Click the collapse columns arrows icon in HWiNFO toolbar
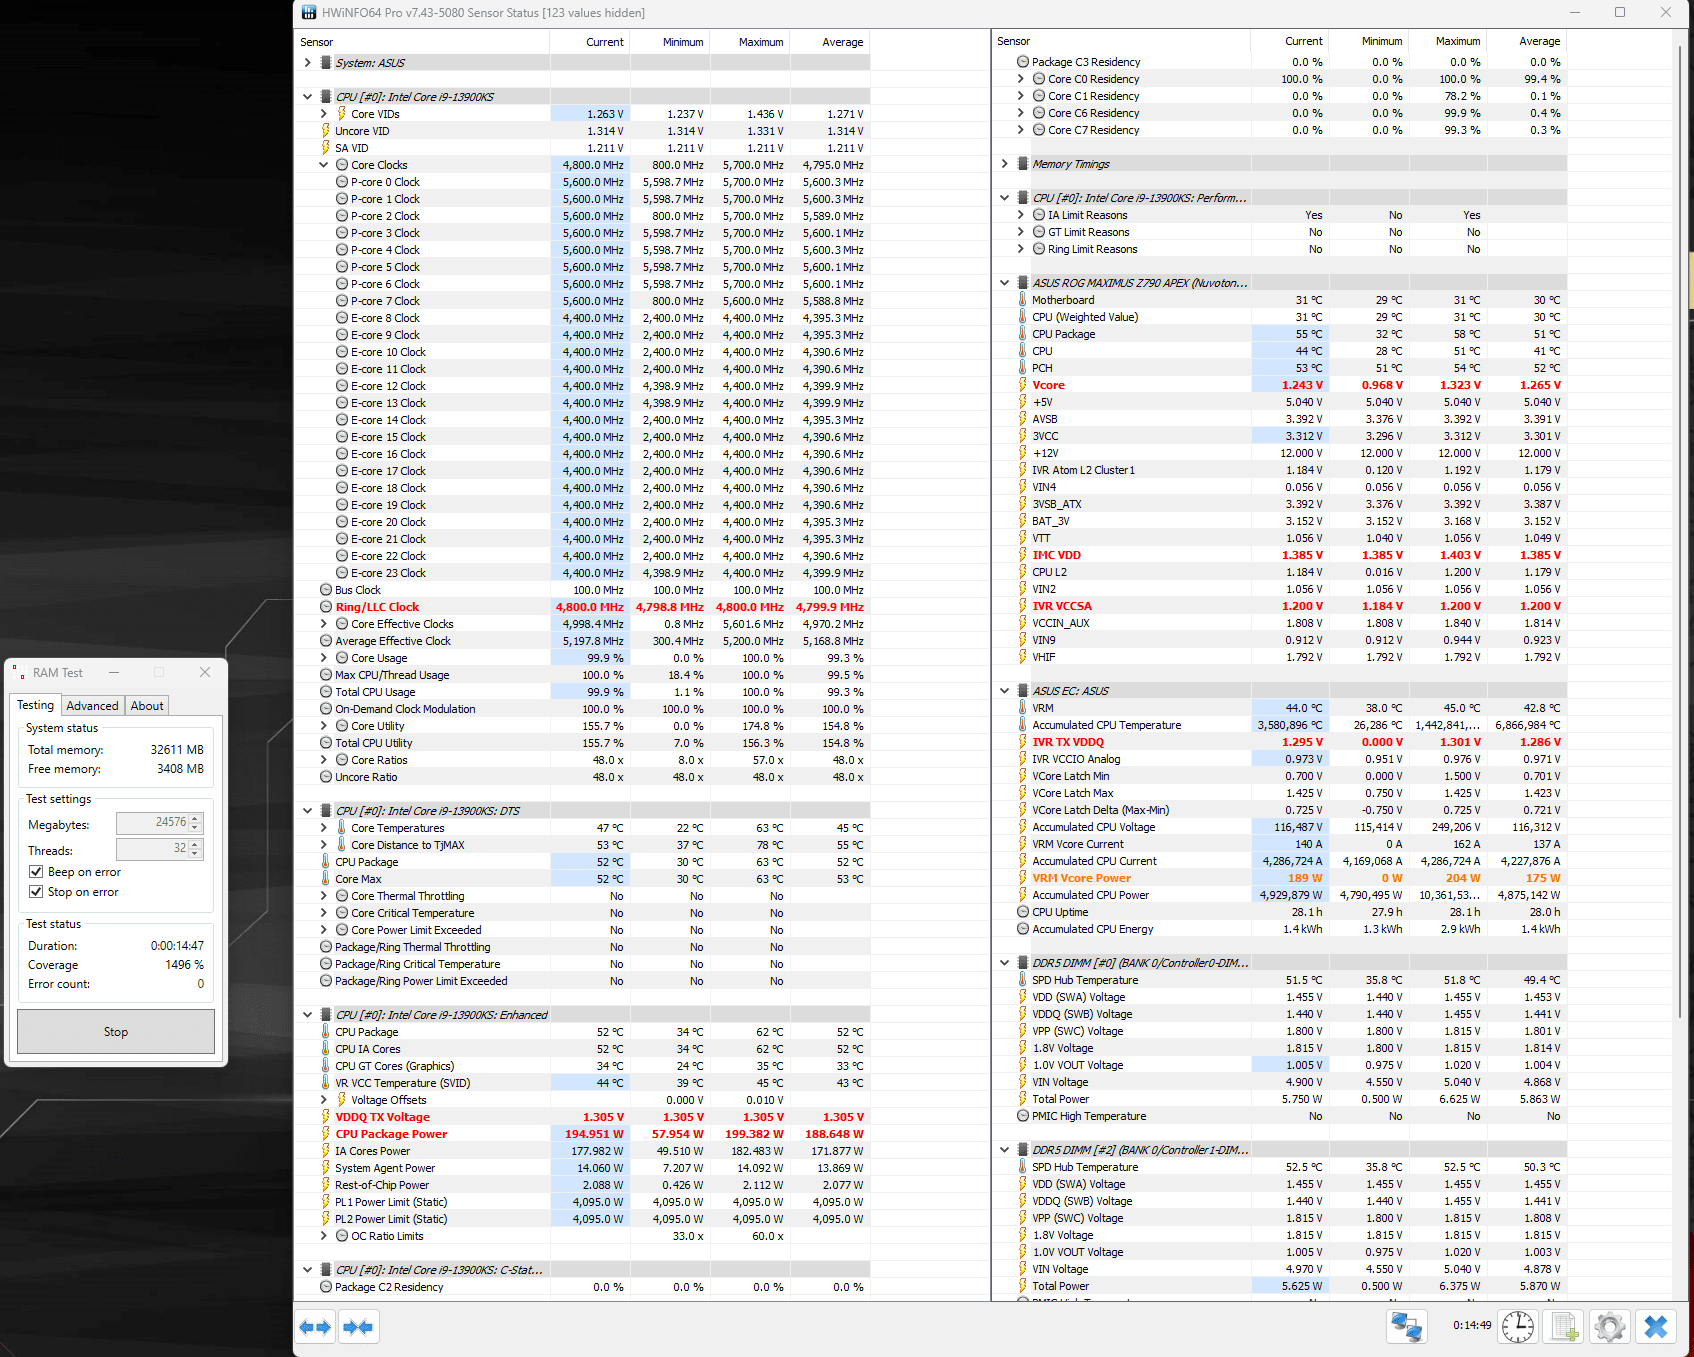This screenshot has height=1357, width=1694. [x=358, y=1327]
